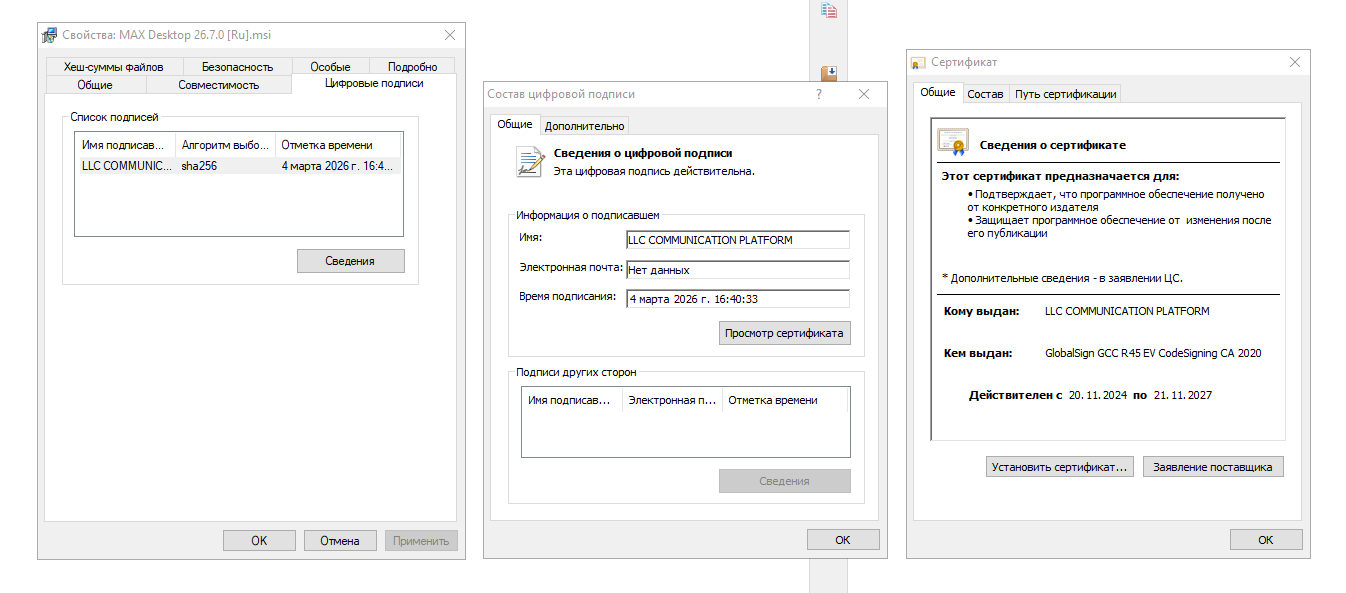Click Установить сертификат button
The height and width of the screenshot is (593, 1346).
pos(1061,467)
